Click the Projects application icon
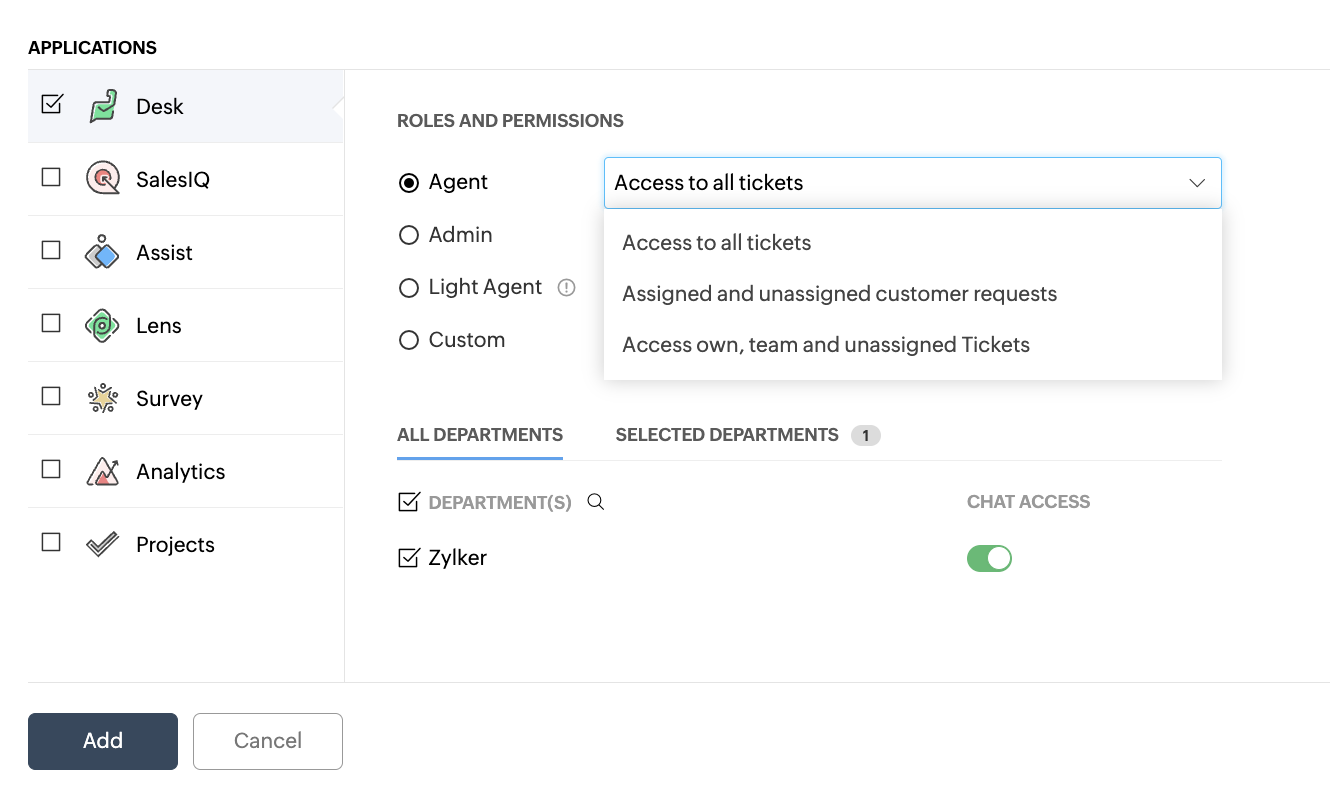Viewport: 1330px width, 812px height. (x=103, y=544)
